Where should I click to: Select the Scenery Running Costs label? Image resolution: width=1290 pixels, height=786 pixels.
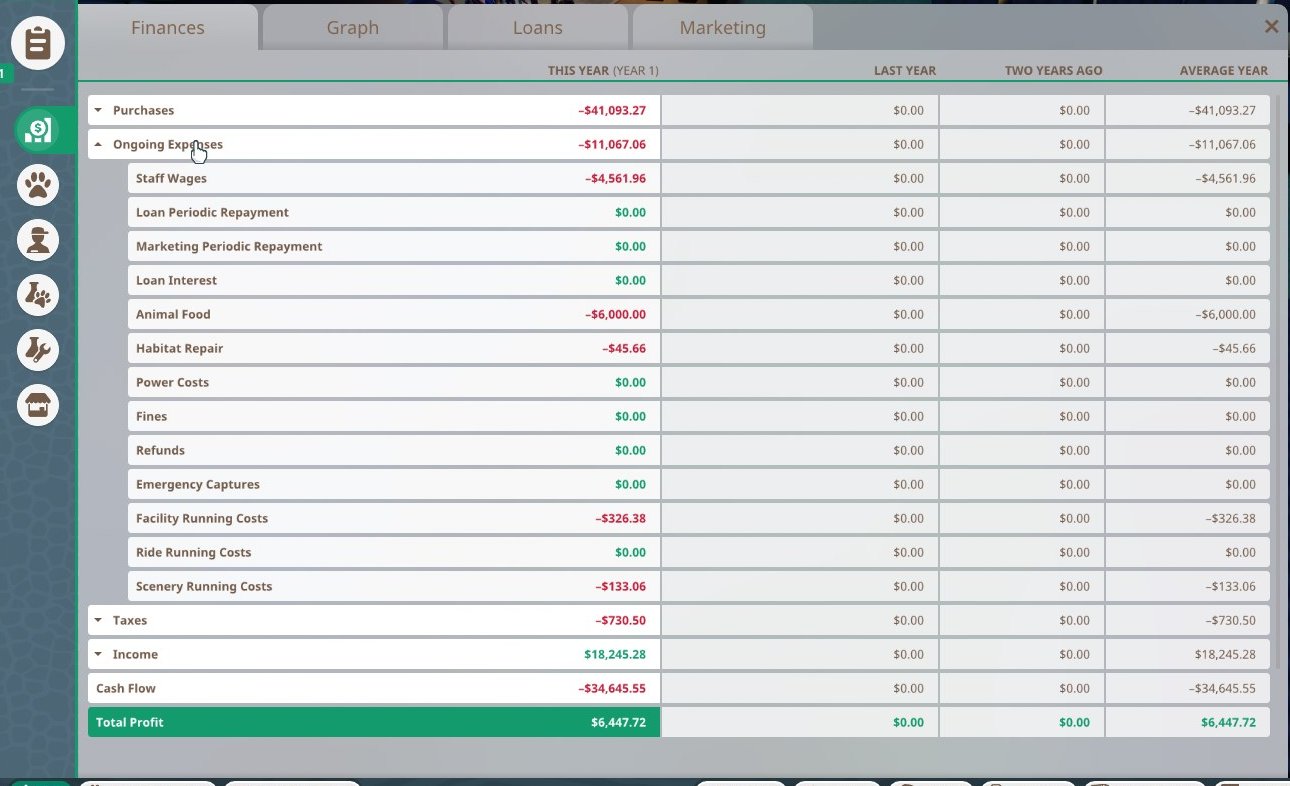pos(204,586)
